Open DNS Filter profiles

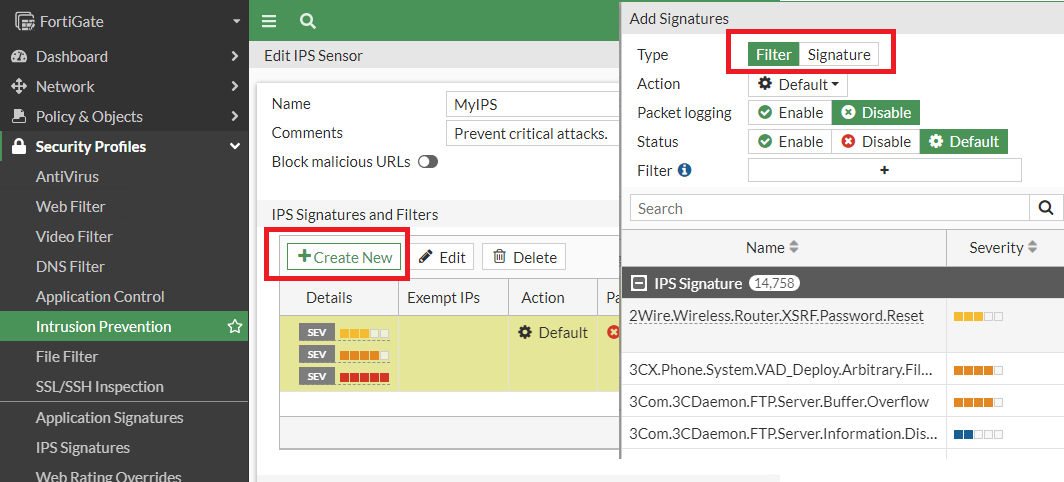(x=70, y=267)
